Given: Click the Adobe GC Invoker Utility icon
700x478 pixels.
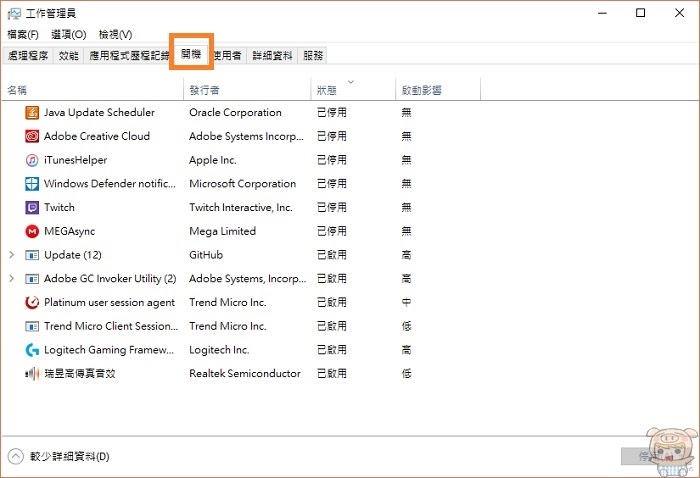Looking at the screenshot, I should [x=32, y=278].
